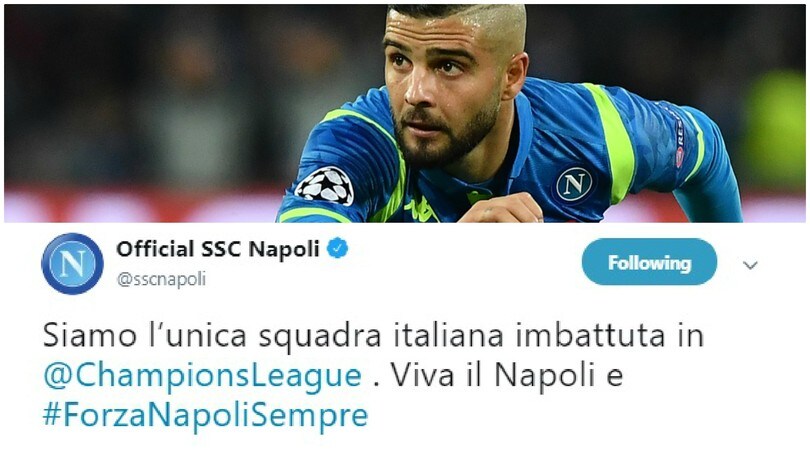
Task: Open the player photo at the top
Action: pyautogui.click(x=405, y=114)
